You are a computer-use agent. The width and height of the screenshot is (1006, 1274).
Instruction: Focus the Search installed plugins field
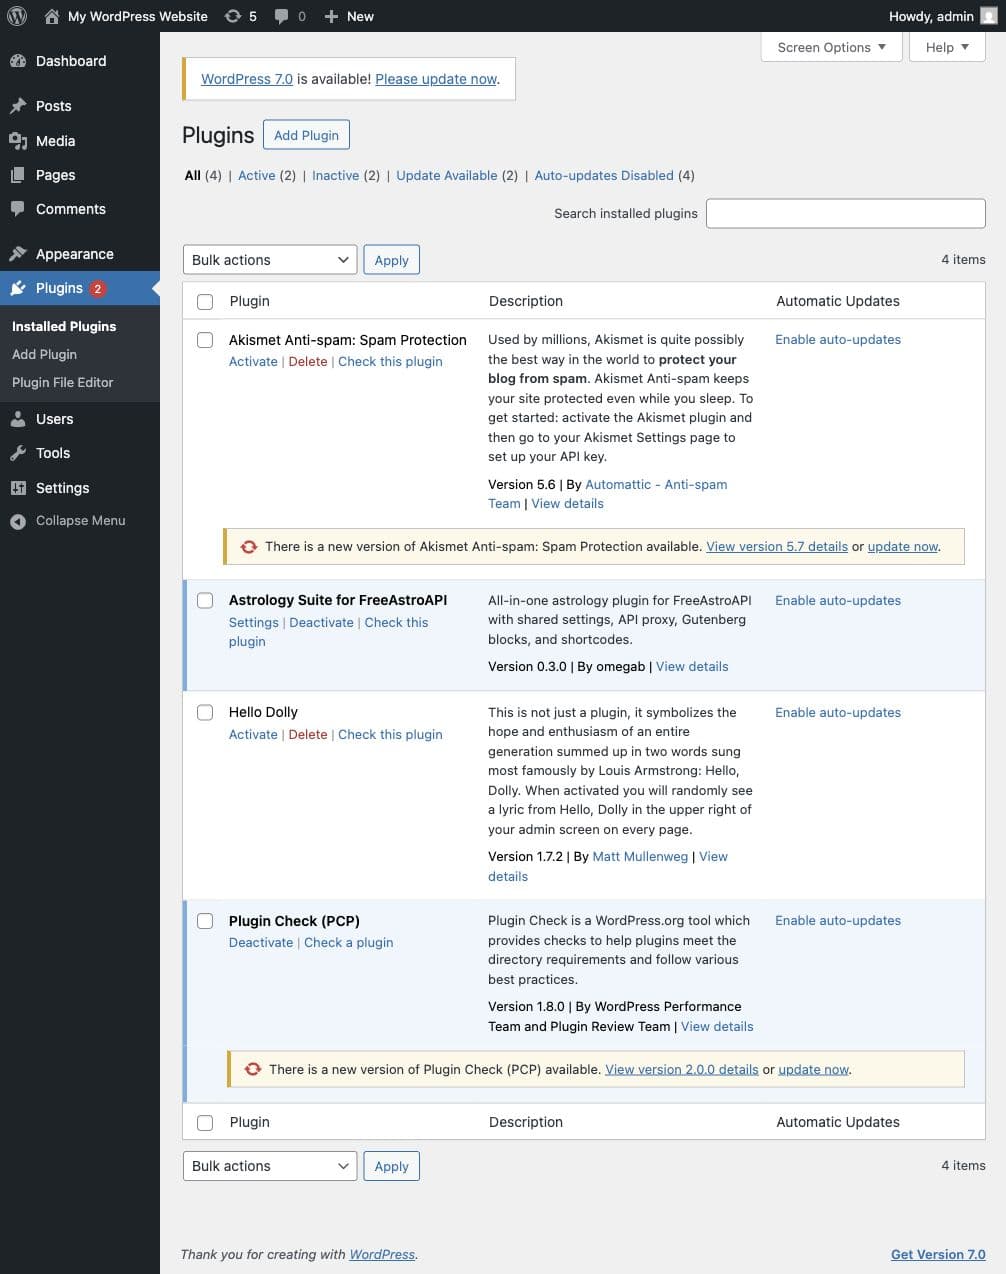(846, 213)
